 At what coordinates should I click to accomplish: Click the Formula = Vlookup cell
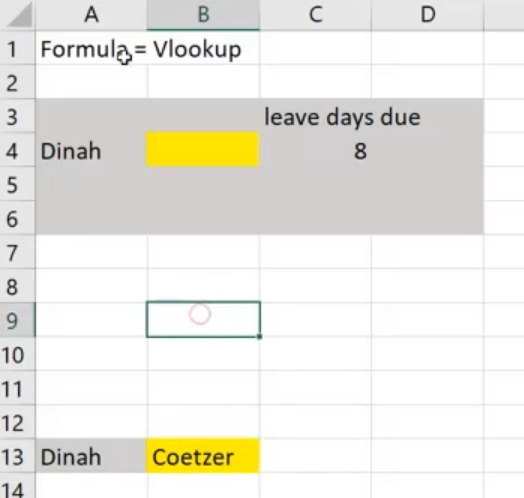point(91,49)
